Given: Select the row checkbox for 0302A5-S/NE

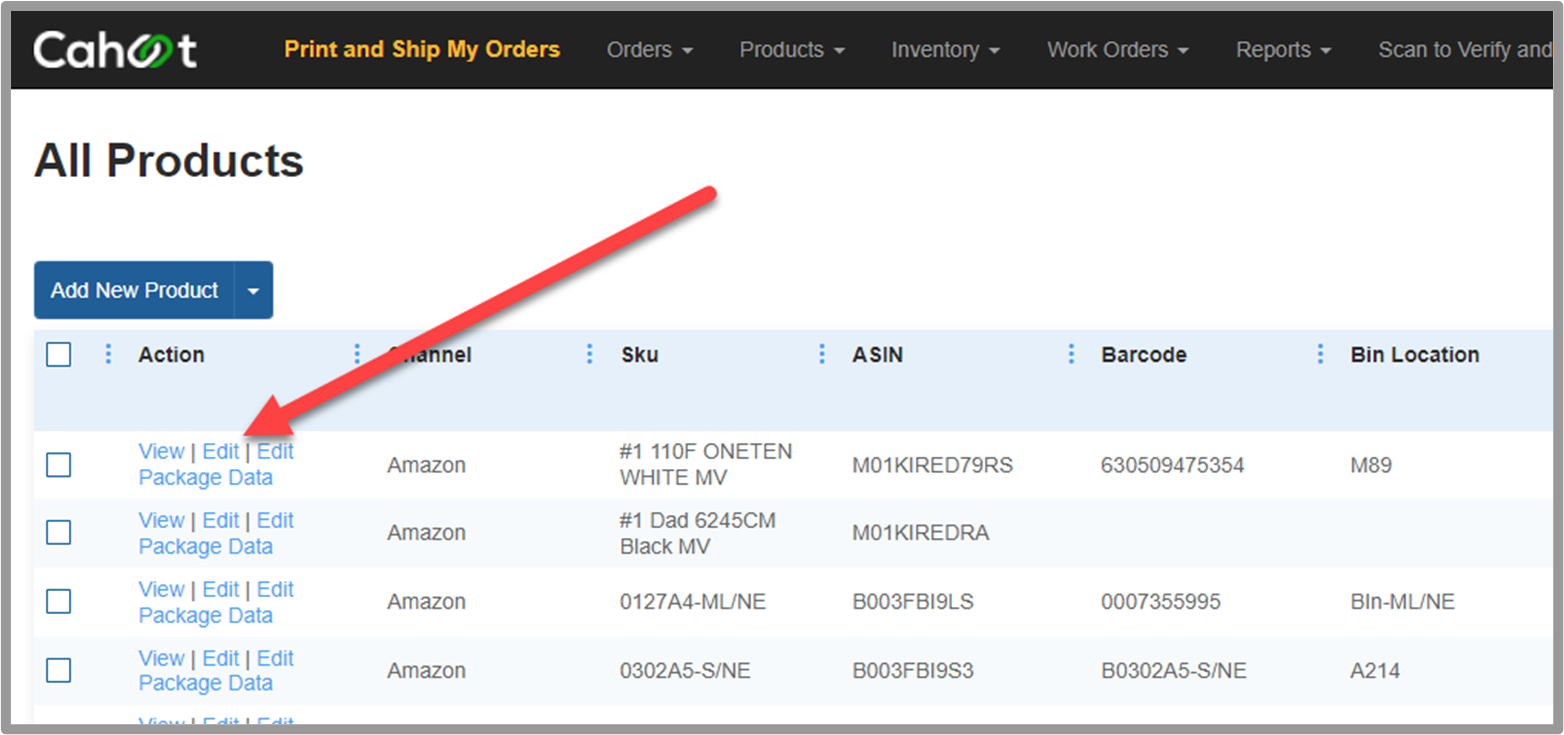Looking at the screenshot, I should 59,670.
